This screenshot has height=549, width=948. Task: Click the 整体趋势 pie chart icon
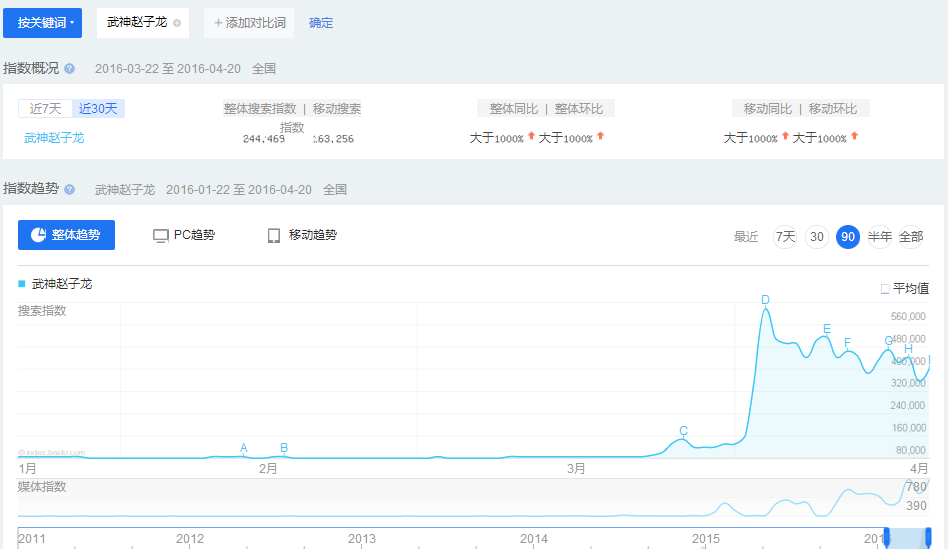38,235
